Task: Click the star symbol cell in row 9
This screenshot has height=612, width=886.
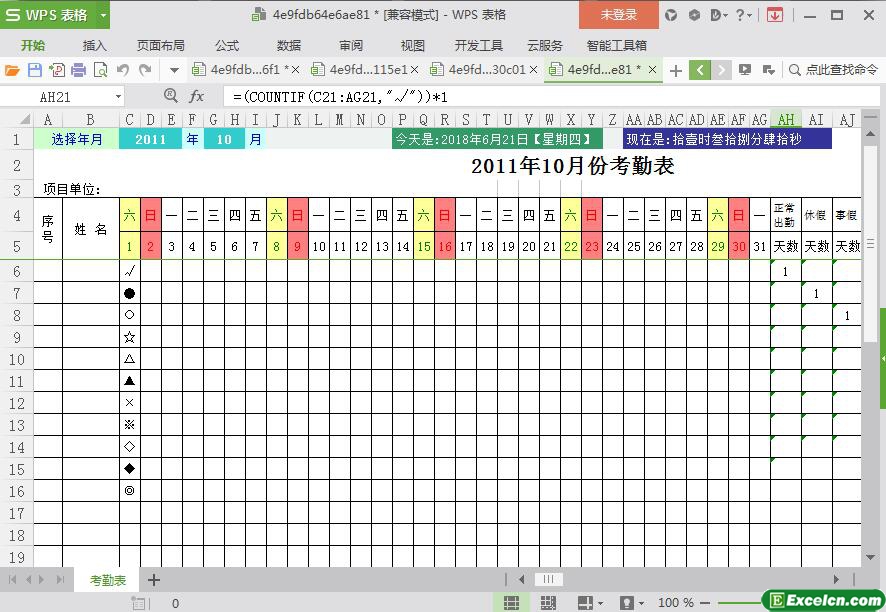Action: coord(129,337)
